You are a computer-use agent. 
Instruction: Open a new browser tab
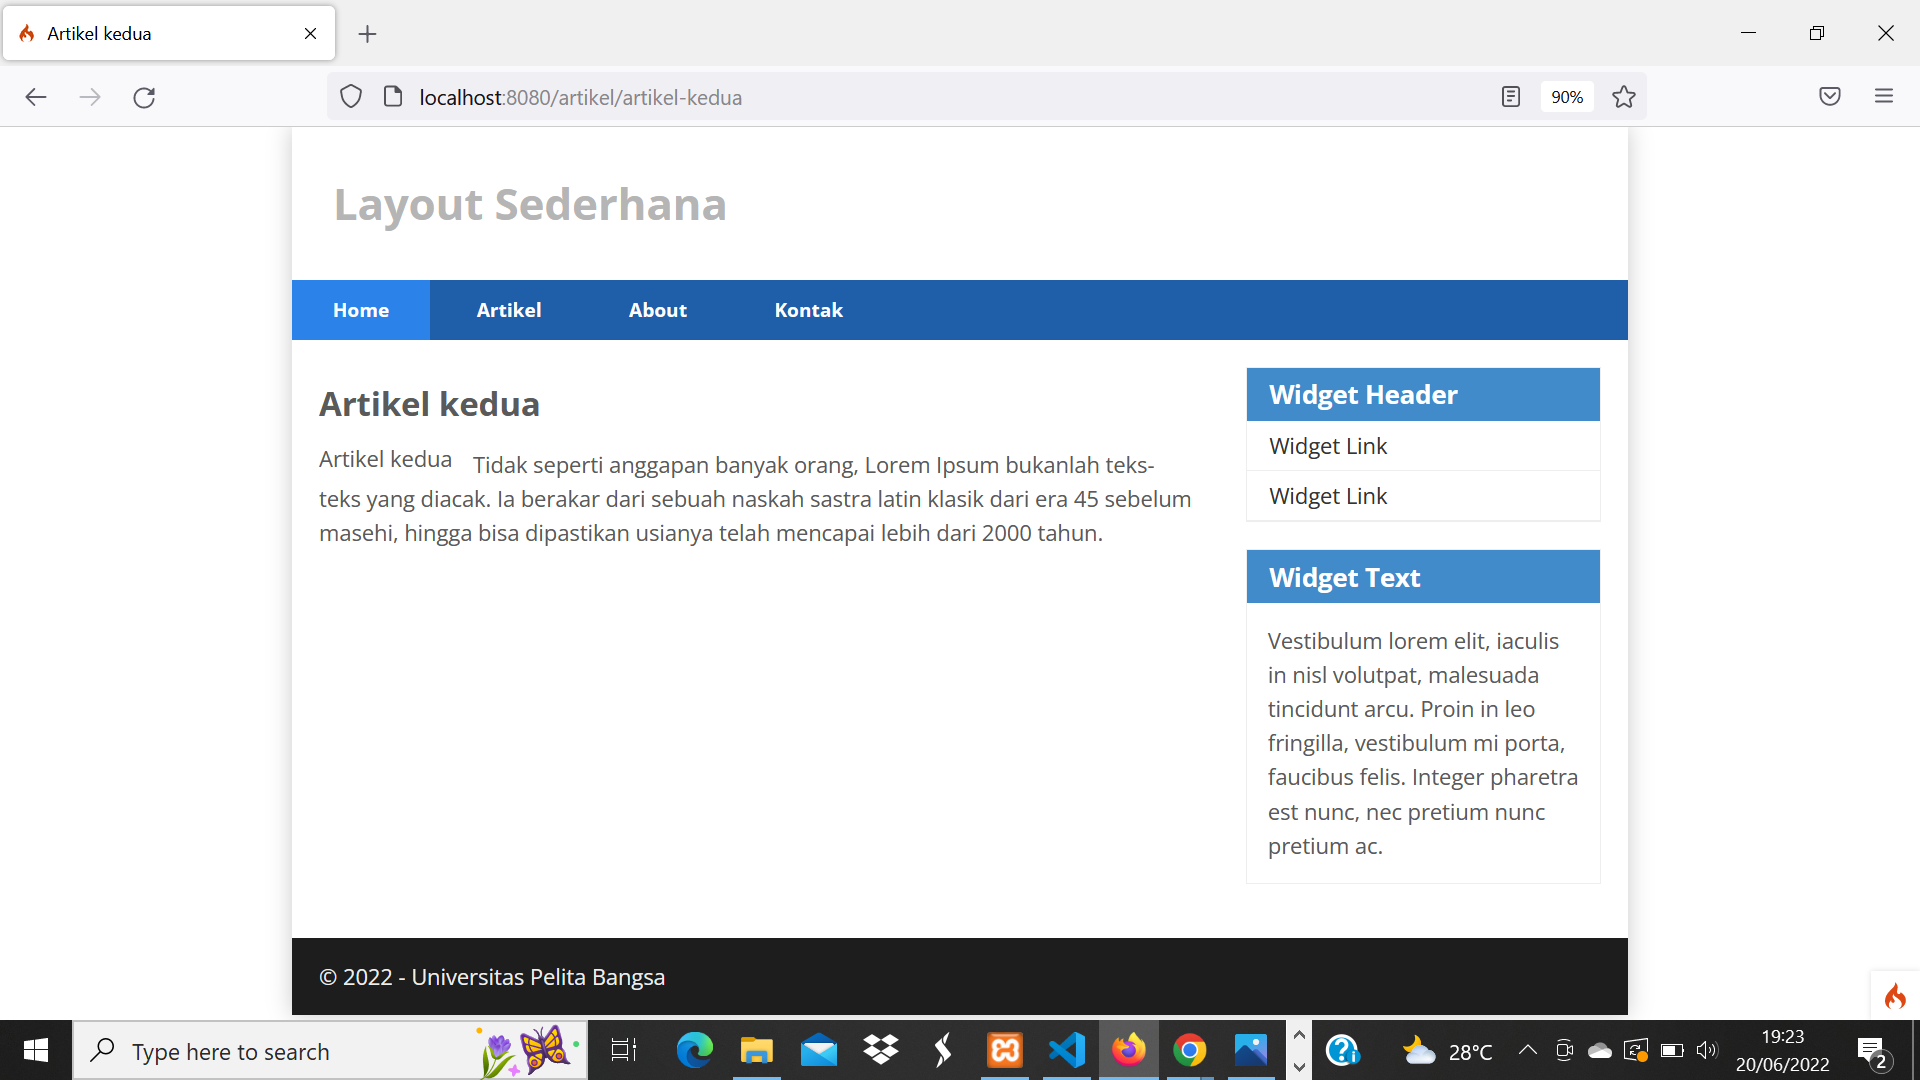click(x=367, y=33)
